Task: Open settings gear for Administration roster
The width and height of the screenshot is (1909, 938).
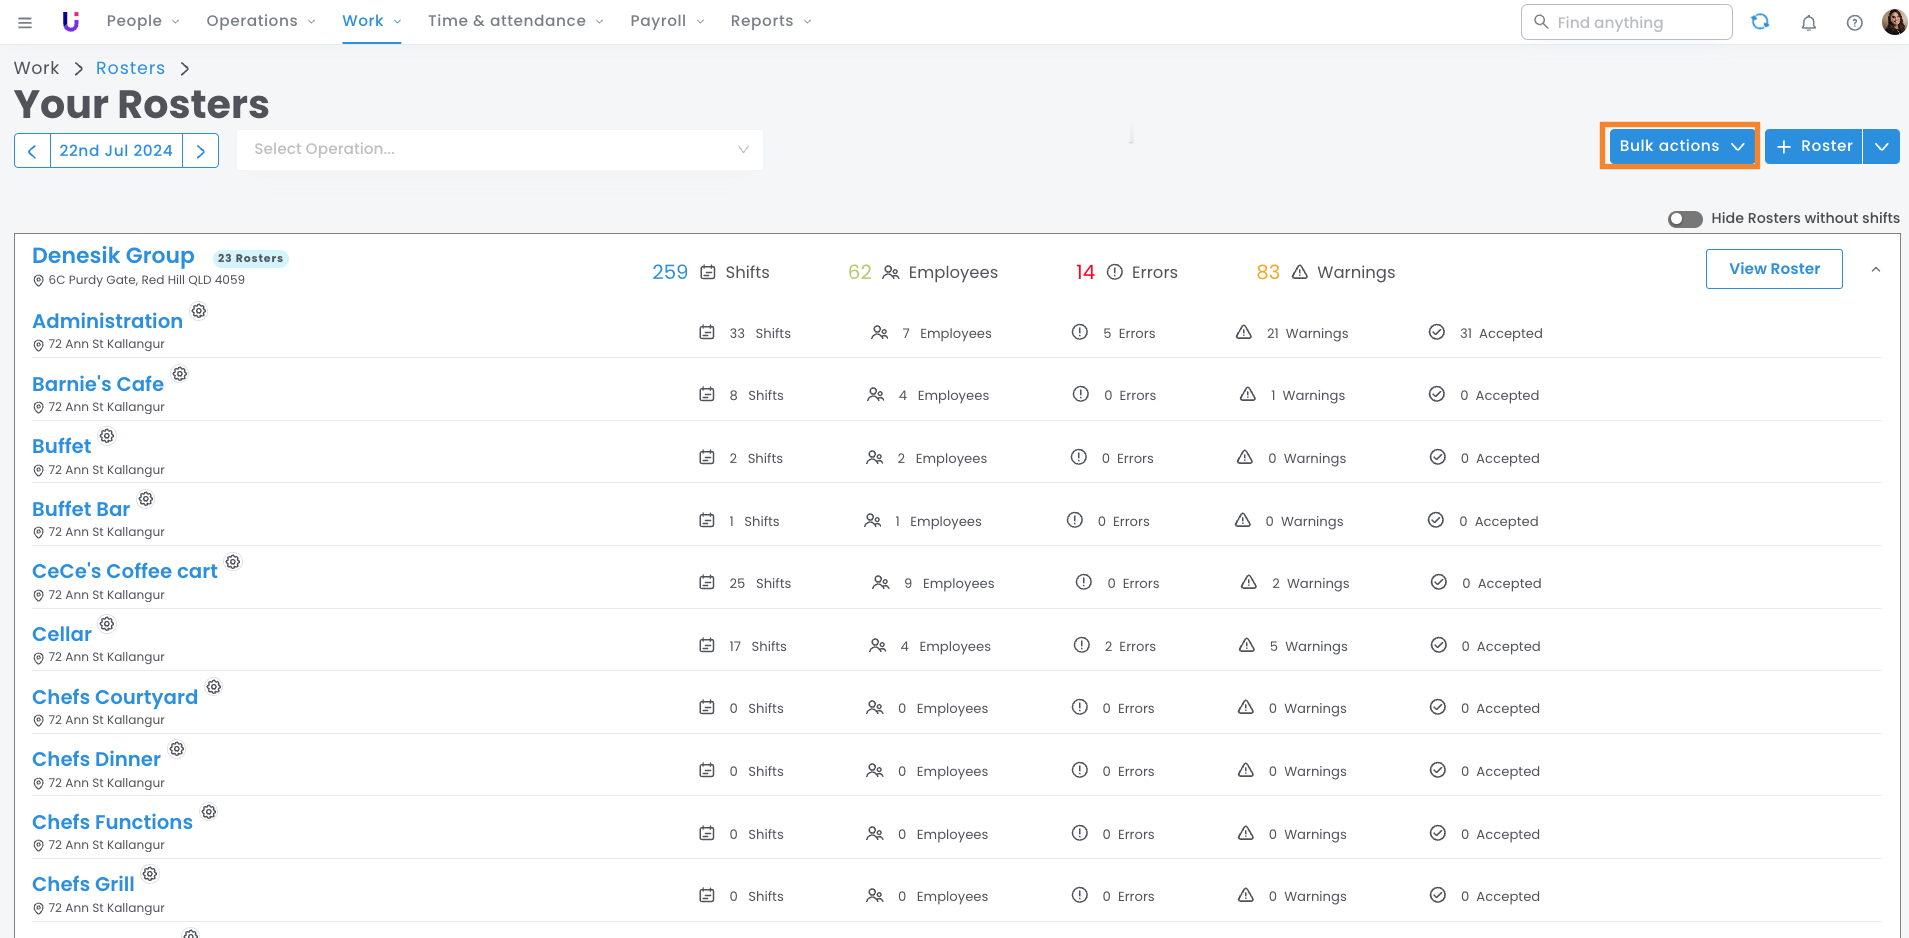Action: pos(199,311)
